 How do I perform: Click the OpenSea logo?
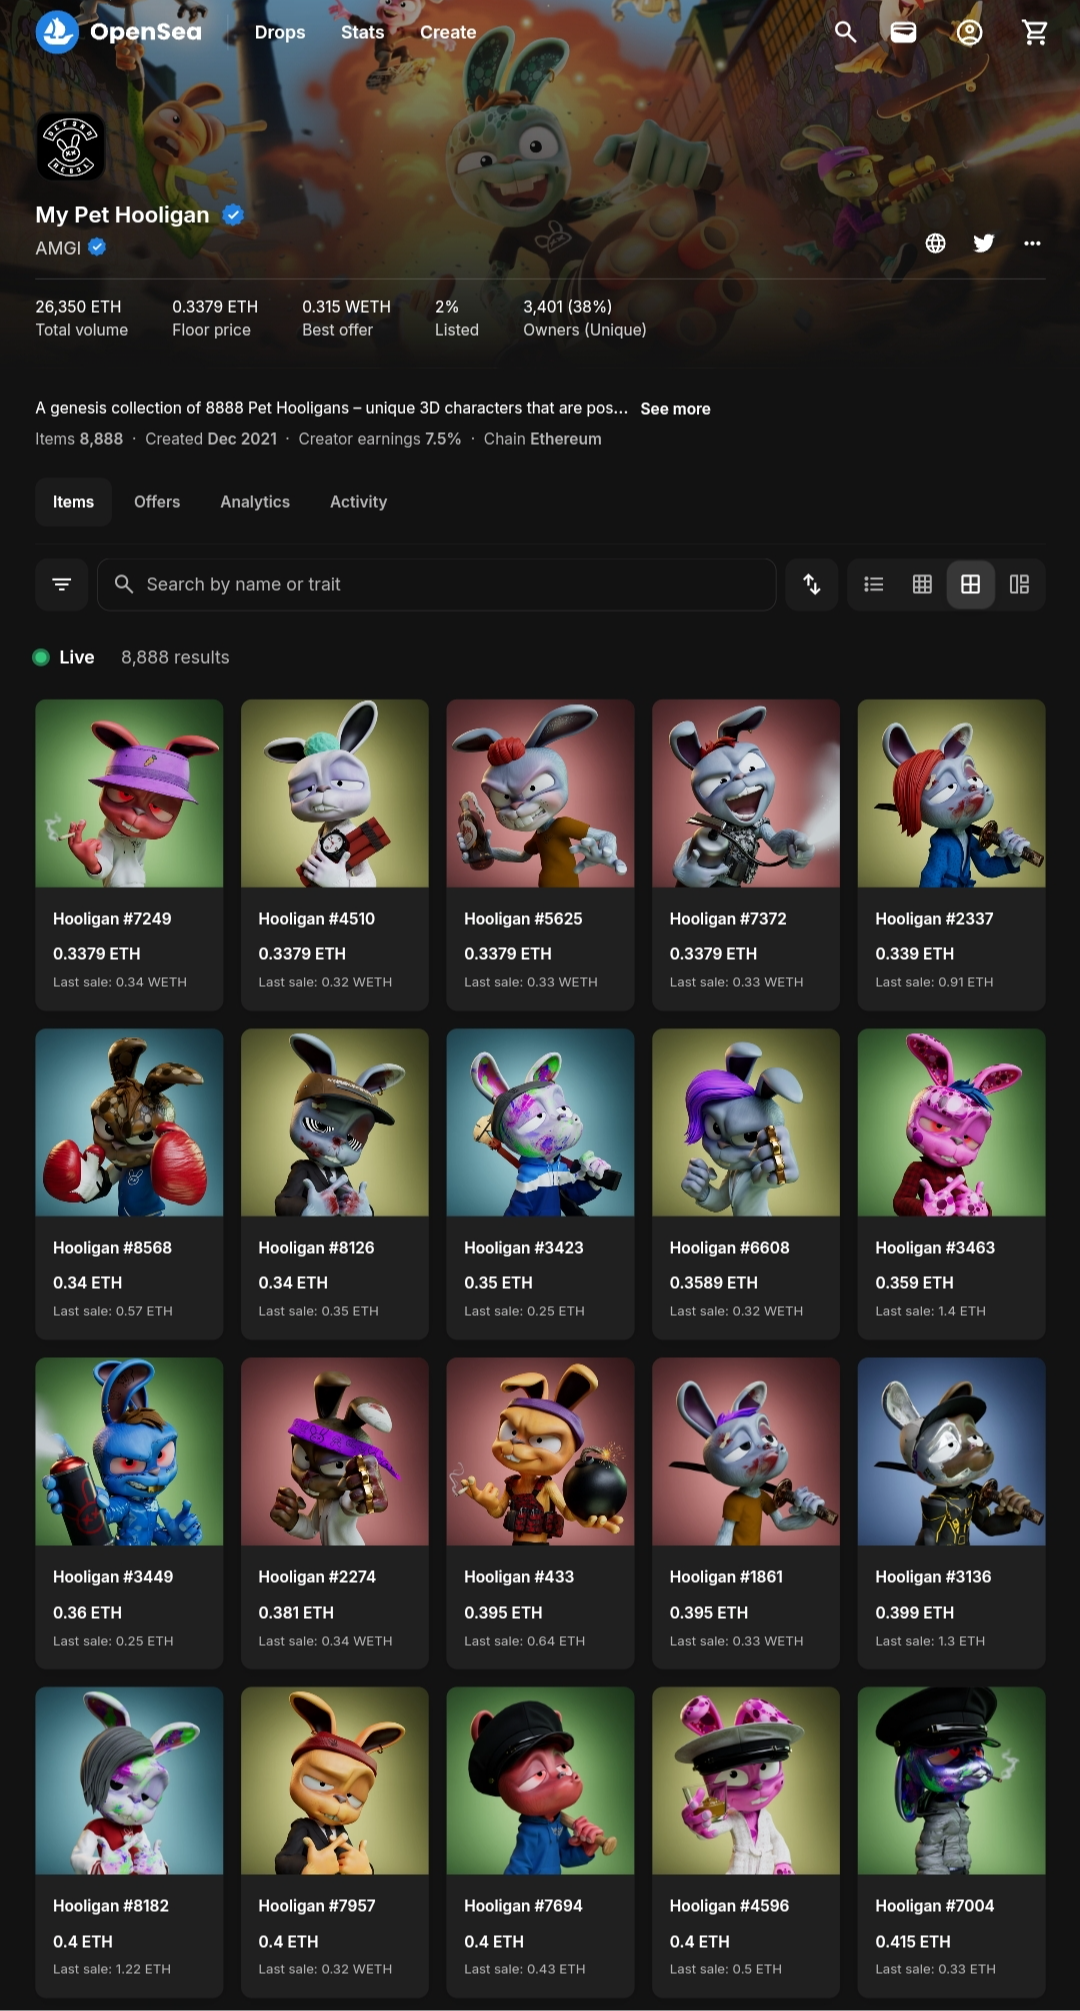119,32
